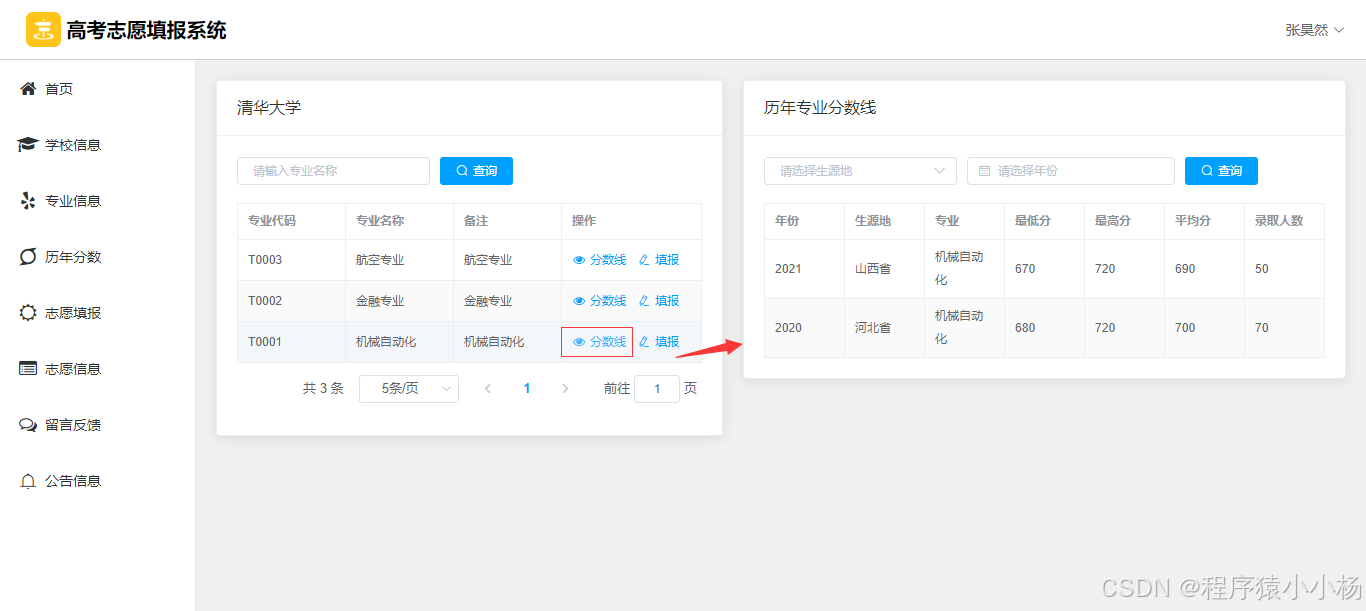Click the 清华大学 panel title
Screen dimensions: 1366x611
point(269,108)
